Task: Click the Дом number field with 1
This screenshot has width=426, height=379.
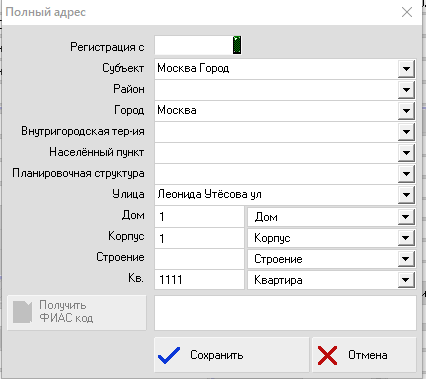Action: pos(199,217)
